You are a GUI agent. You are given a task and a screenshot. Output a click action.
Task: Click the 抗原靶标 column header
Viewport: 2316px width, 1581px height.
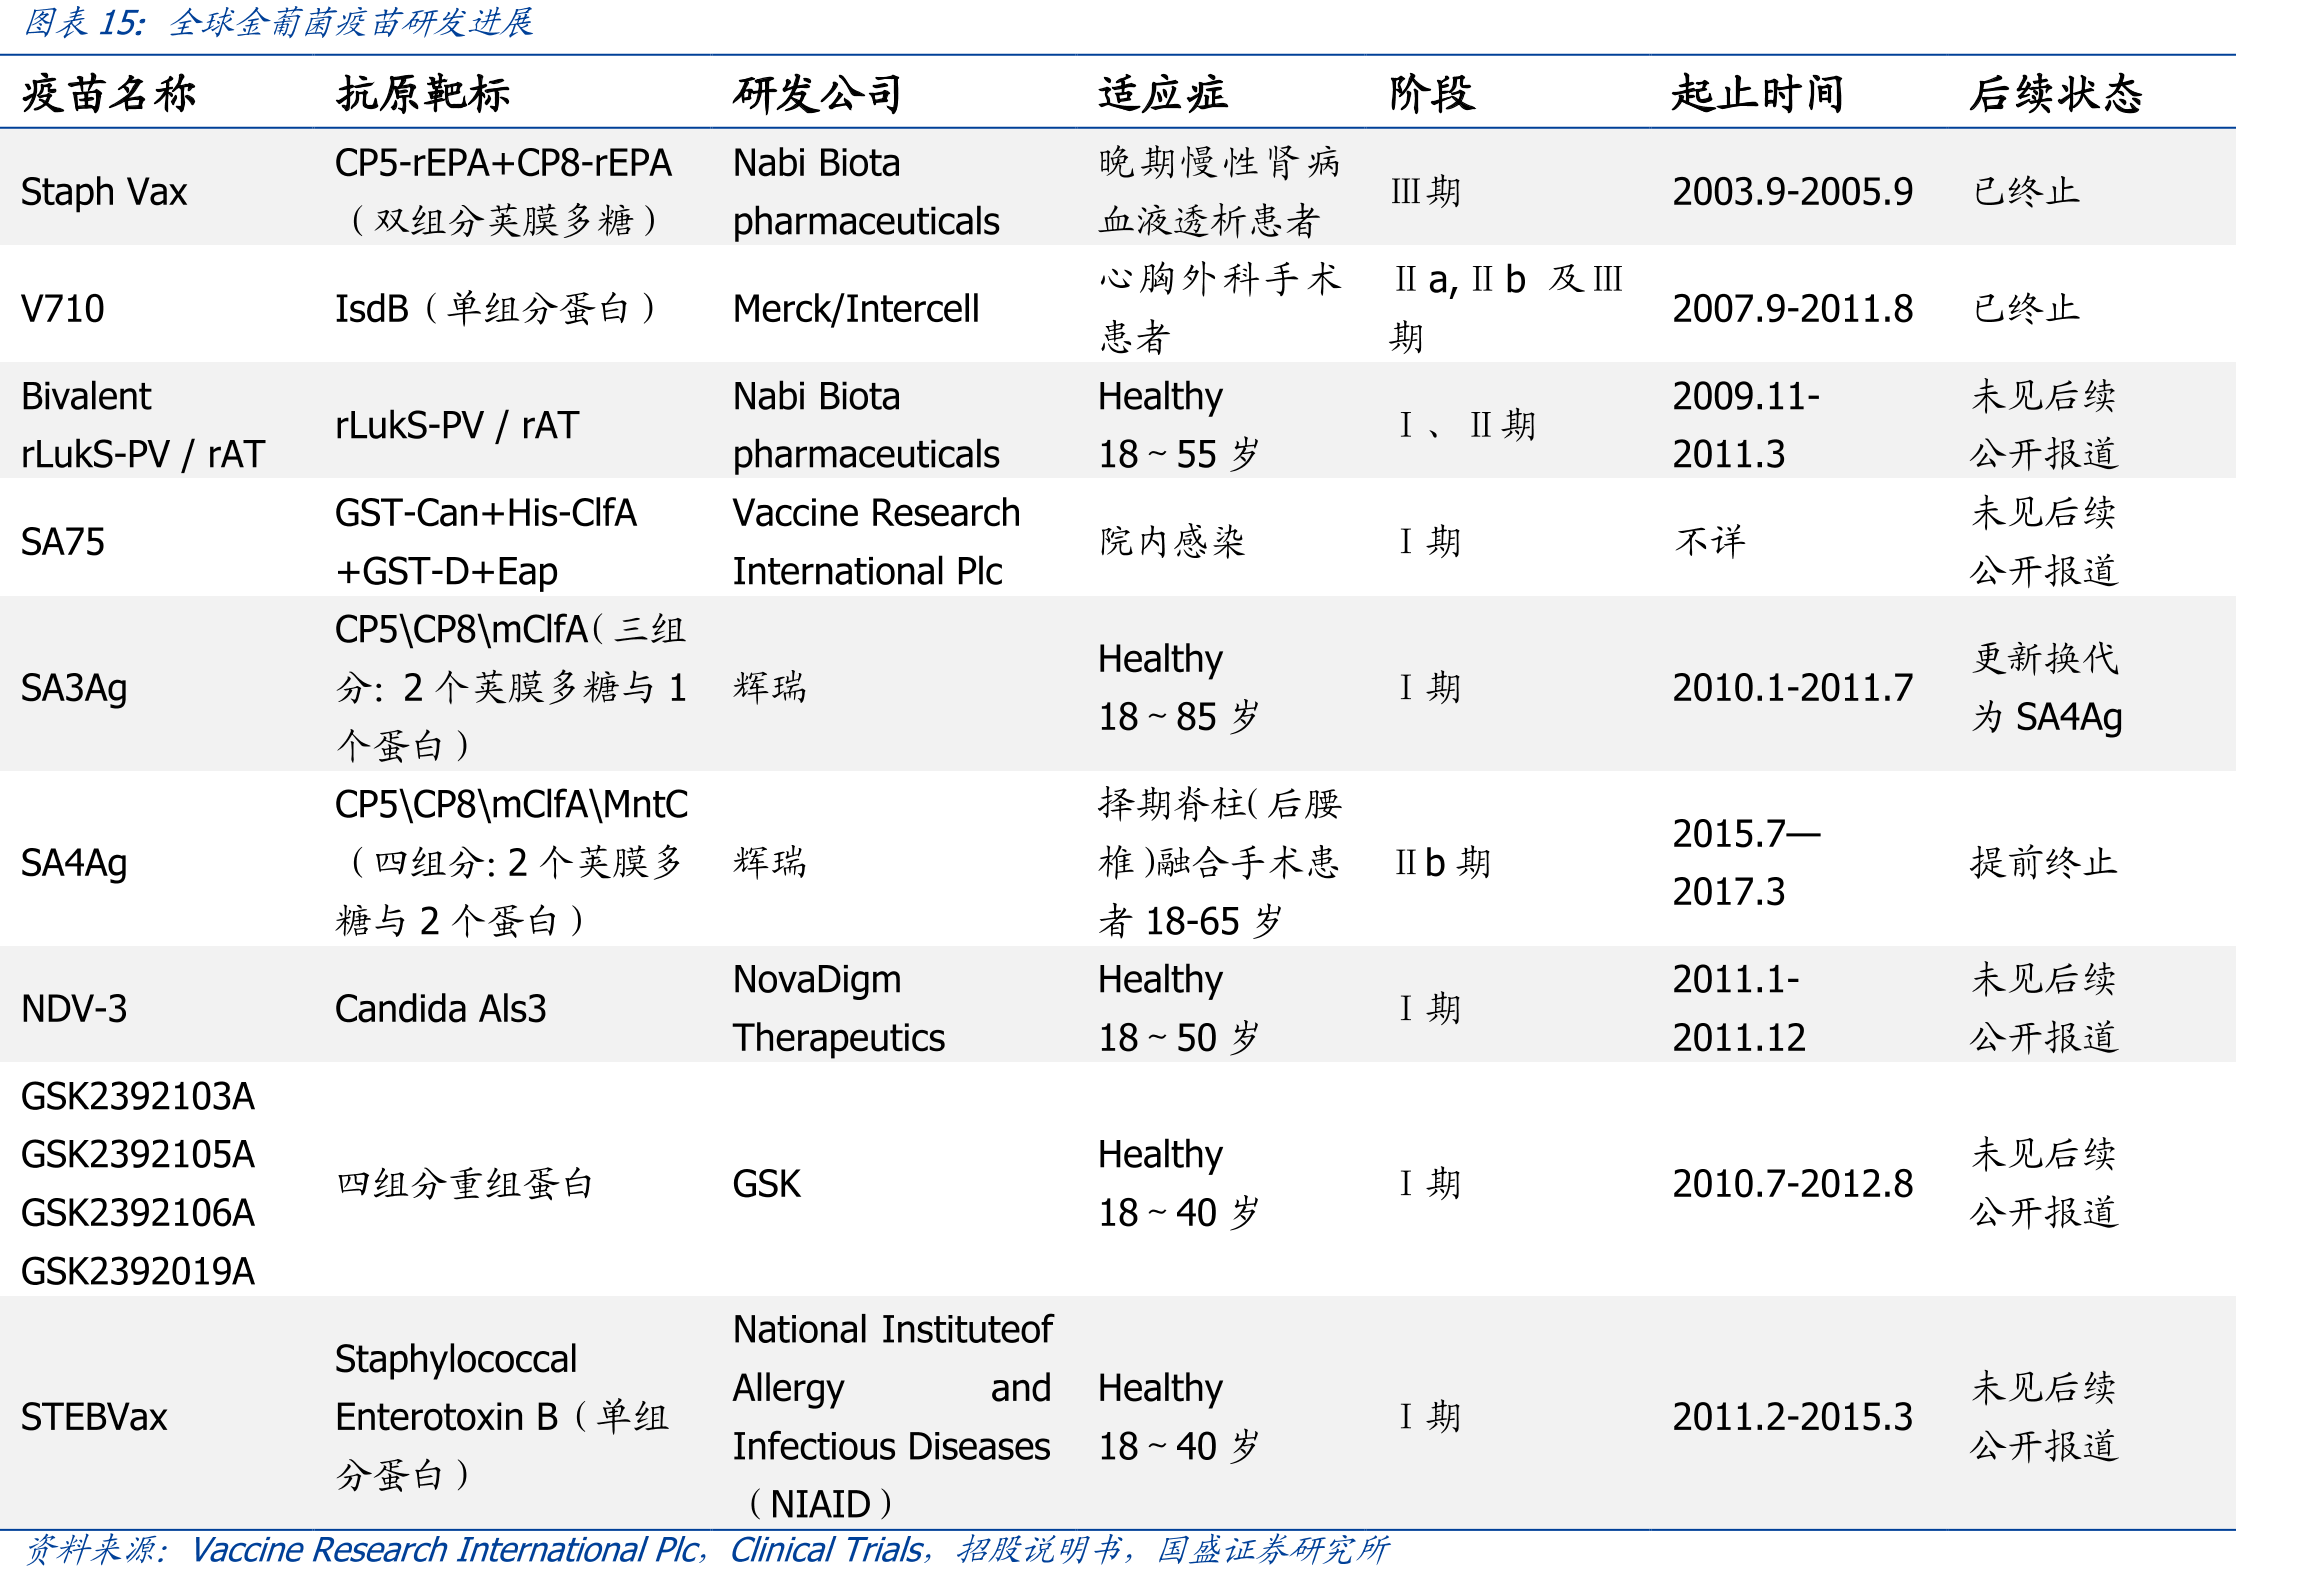click(x=423, y=94)
